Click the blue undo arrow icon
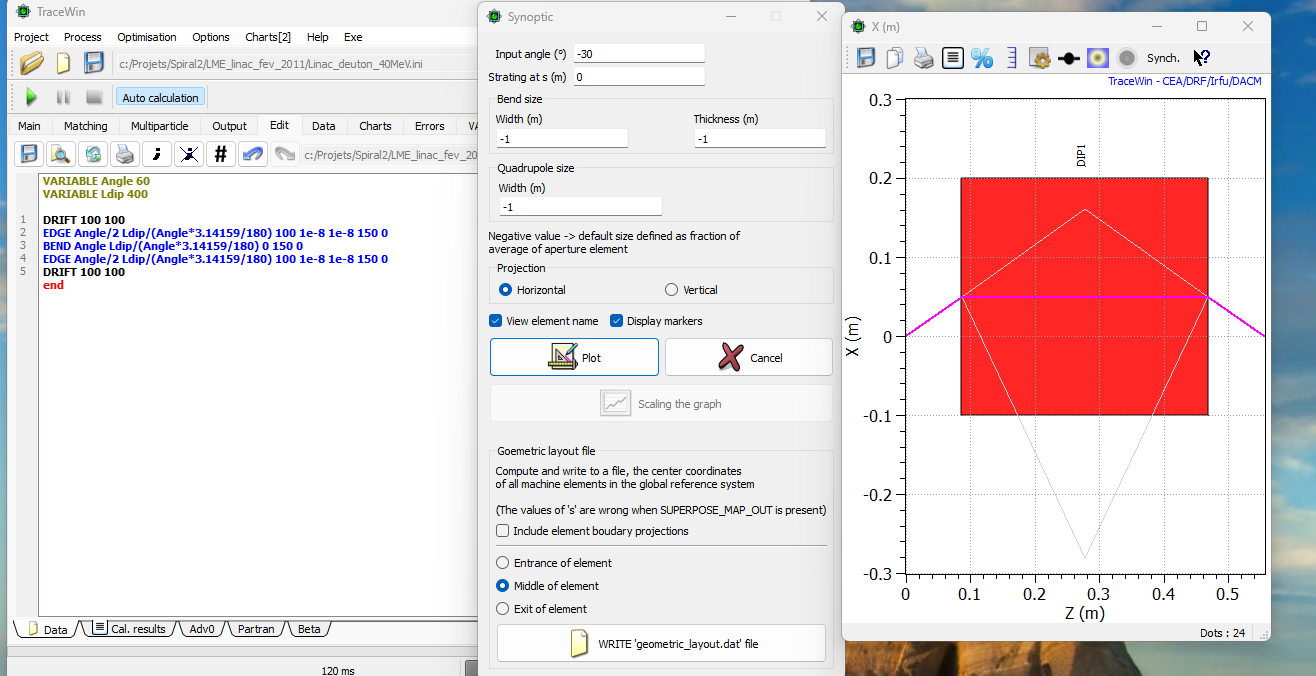The image size is (1316, 676). tap(253, 154)
